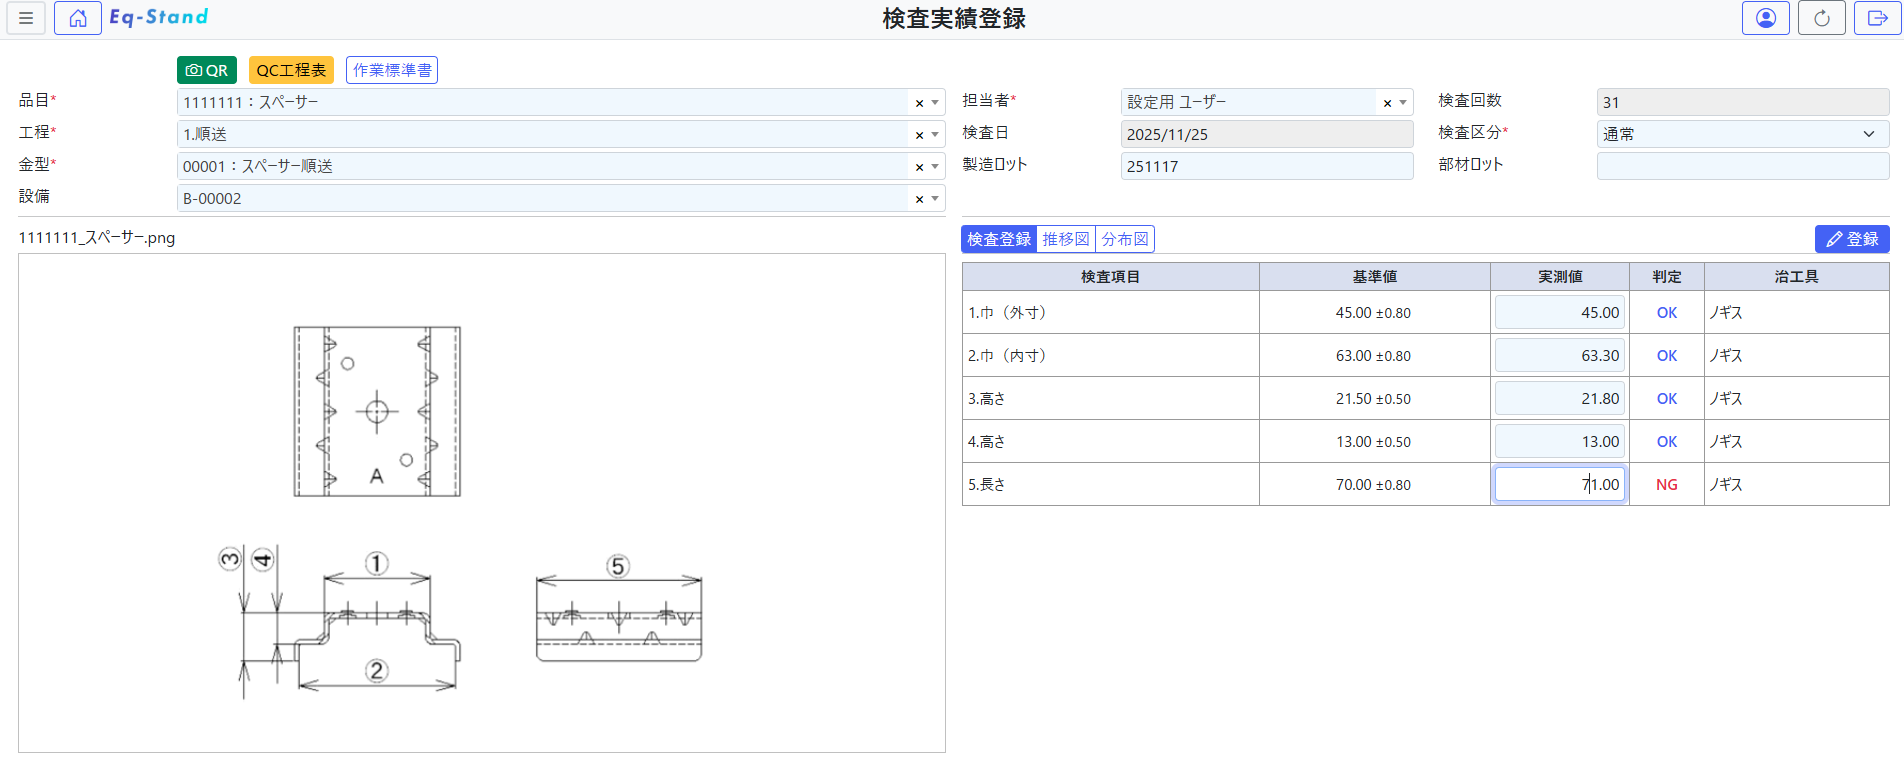This screenshot has height=784, width=1904.
Task: Click the empty 部材ロット field
Action: pyautogui.click(x=1743, y=166)
